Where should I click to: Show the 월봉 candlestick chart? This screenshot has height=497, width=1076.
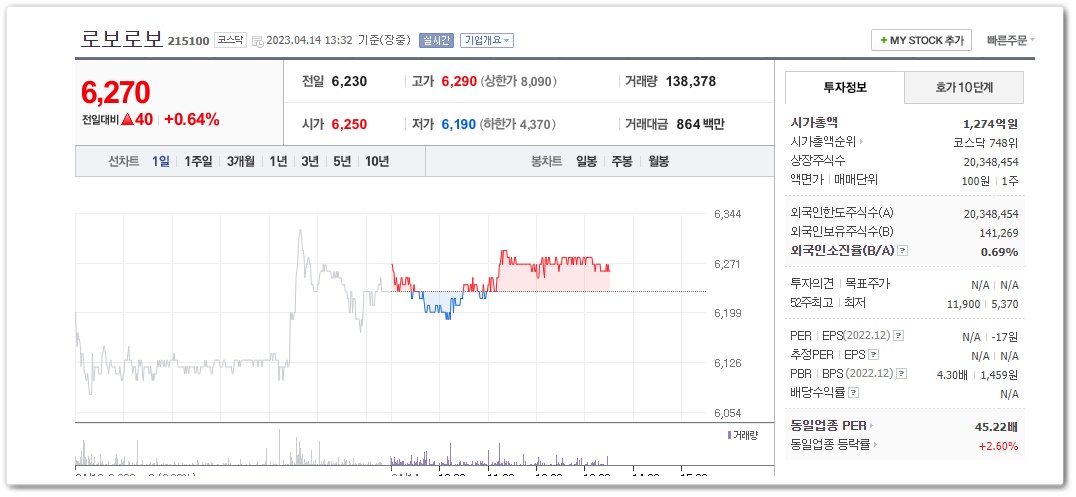point(659,162)
